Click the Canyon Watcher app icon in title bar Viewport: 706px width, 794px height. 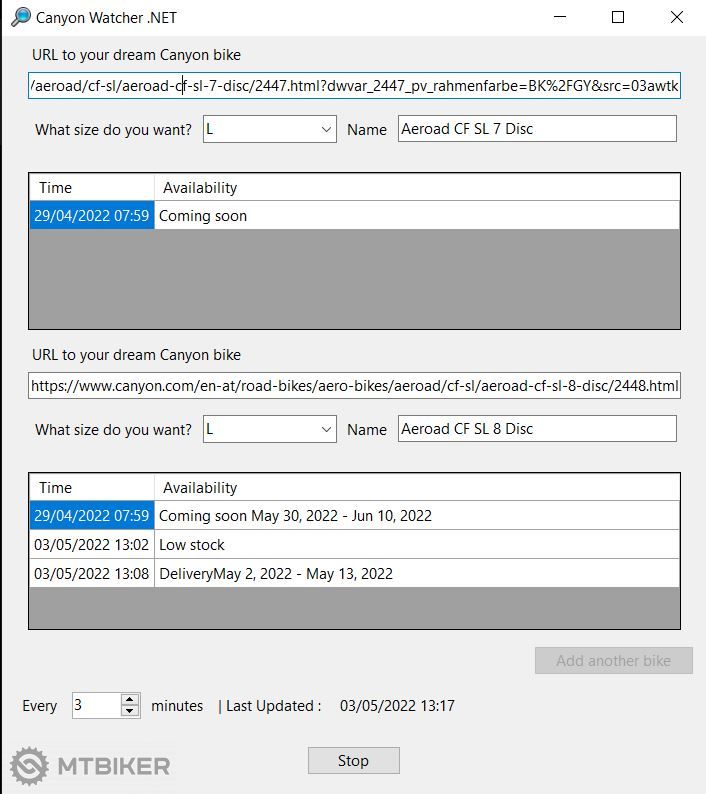pos(20,17)
